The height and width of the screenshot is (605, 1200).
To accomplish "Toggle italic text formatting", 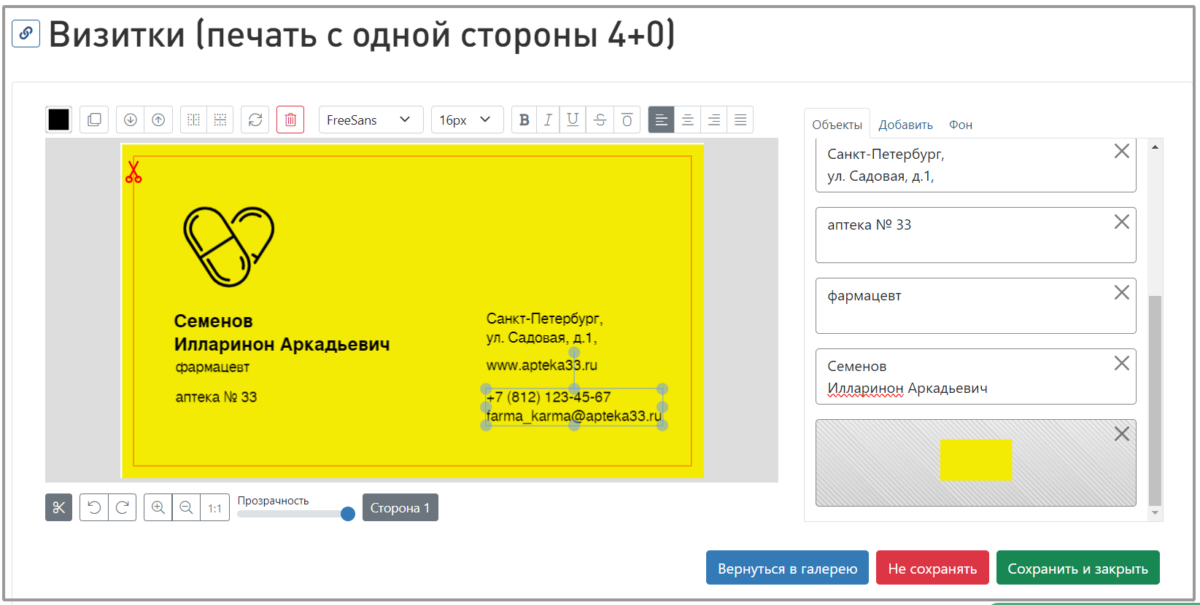I will [548, 120].
